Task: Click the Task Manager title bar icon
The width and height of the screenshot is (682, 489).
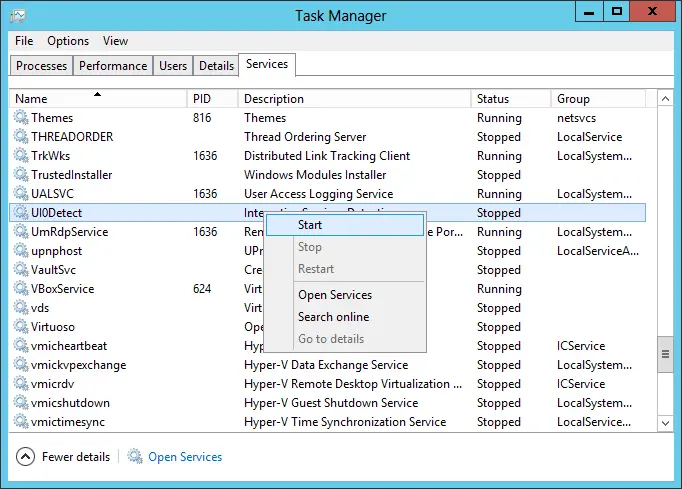Action: [x=18, y=16]
